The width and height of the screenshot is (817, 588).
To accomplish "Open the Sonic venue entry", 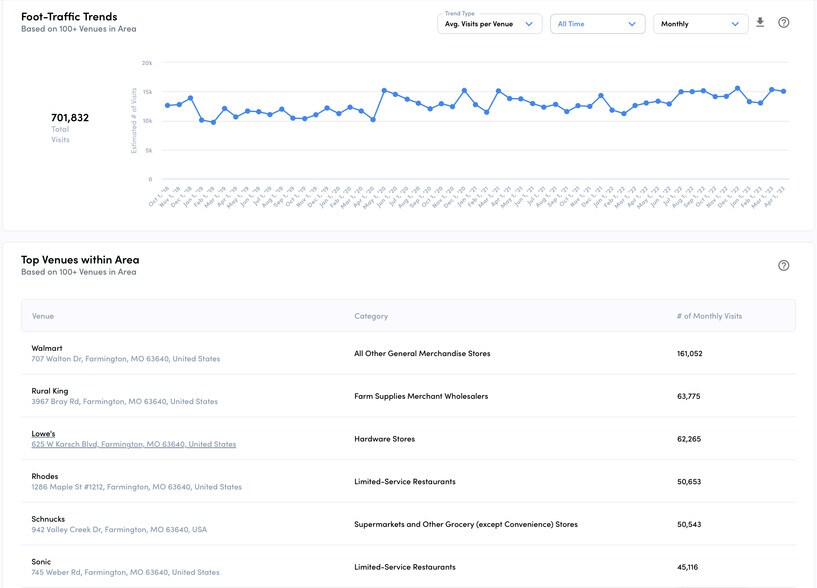I will click(x=43, y=562).
